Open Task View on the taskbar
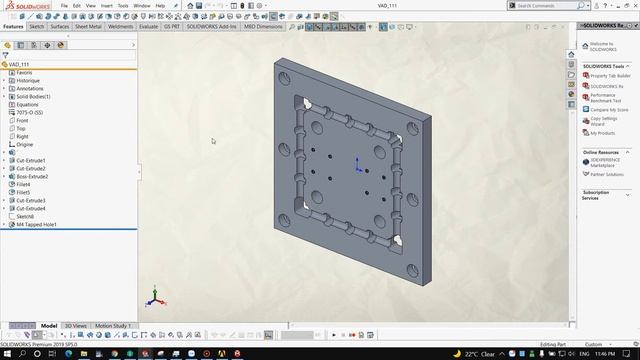The image size is (640, 360). tap(52, 354)
